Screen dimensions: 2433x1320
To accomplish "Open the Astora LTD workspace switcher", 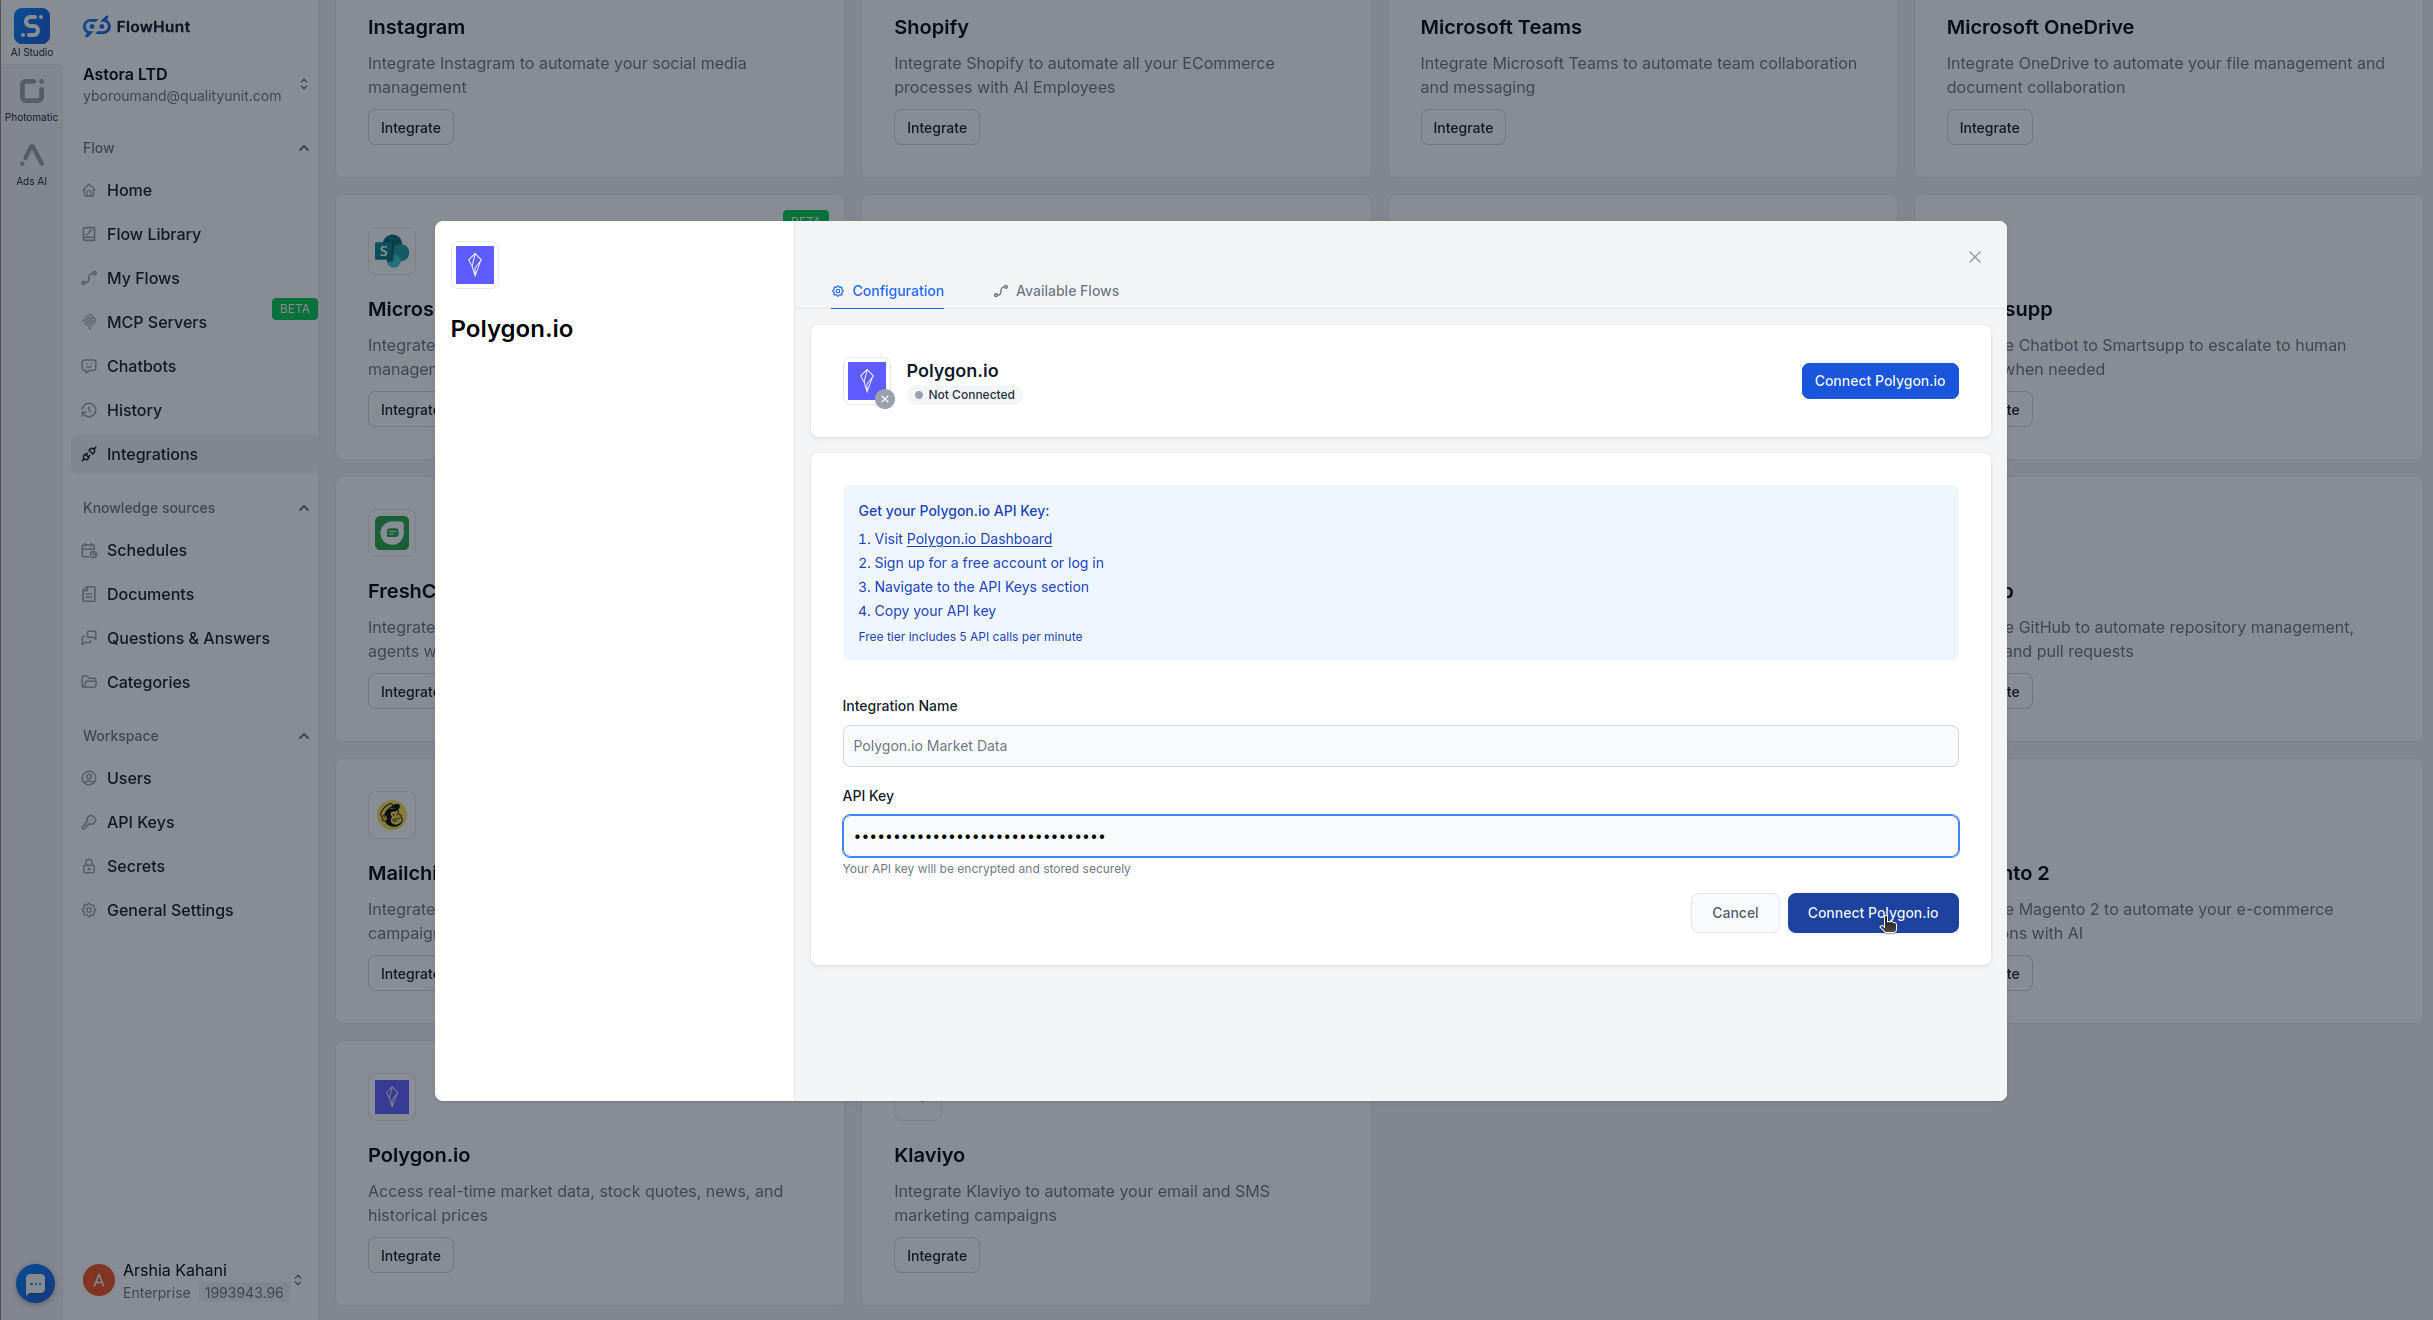I will point(303,84).
